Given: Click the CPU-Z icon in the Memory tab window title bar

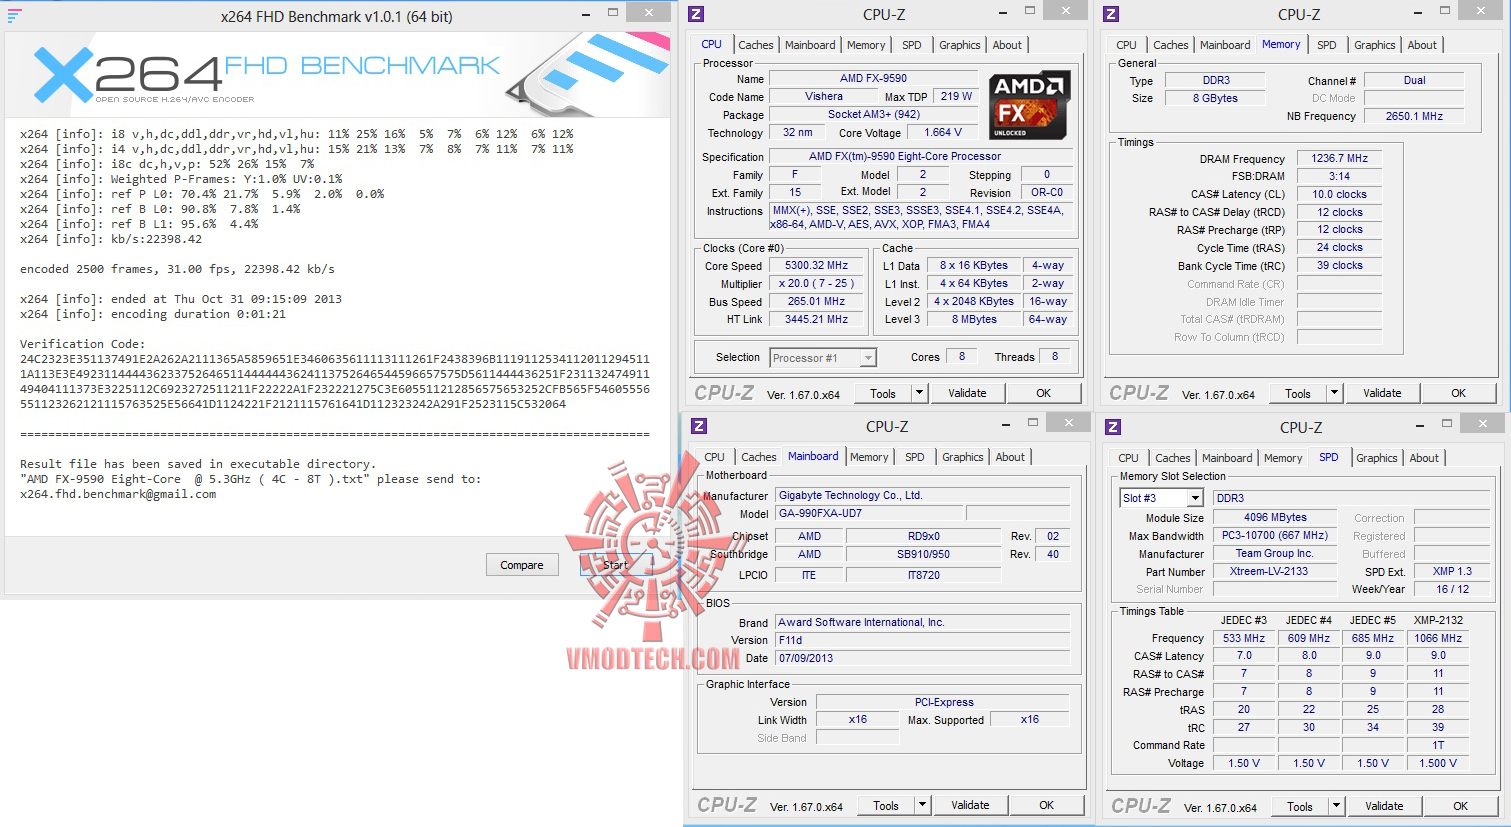Looking at the screenshot, I should 1111,14.
